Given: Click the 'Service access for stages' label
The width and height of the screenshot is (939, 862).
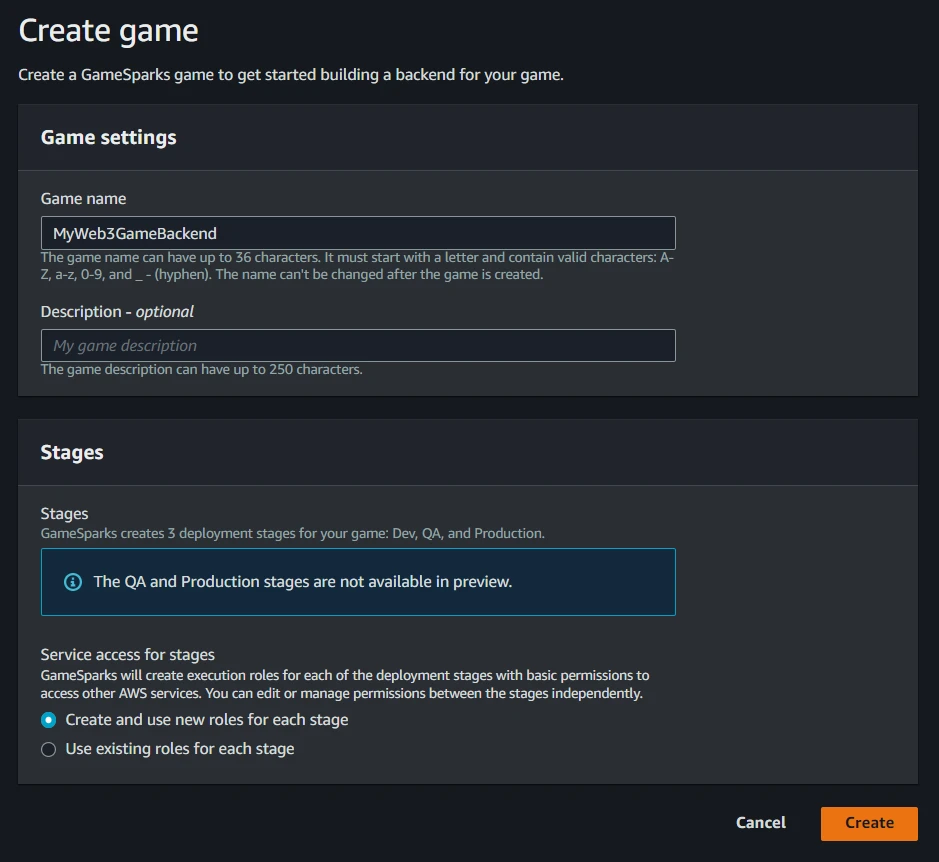Looking at the screenshot, I should pos(127,655).
